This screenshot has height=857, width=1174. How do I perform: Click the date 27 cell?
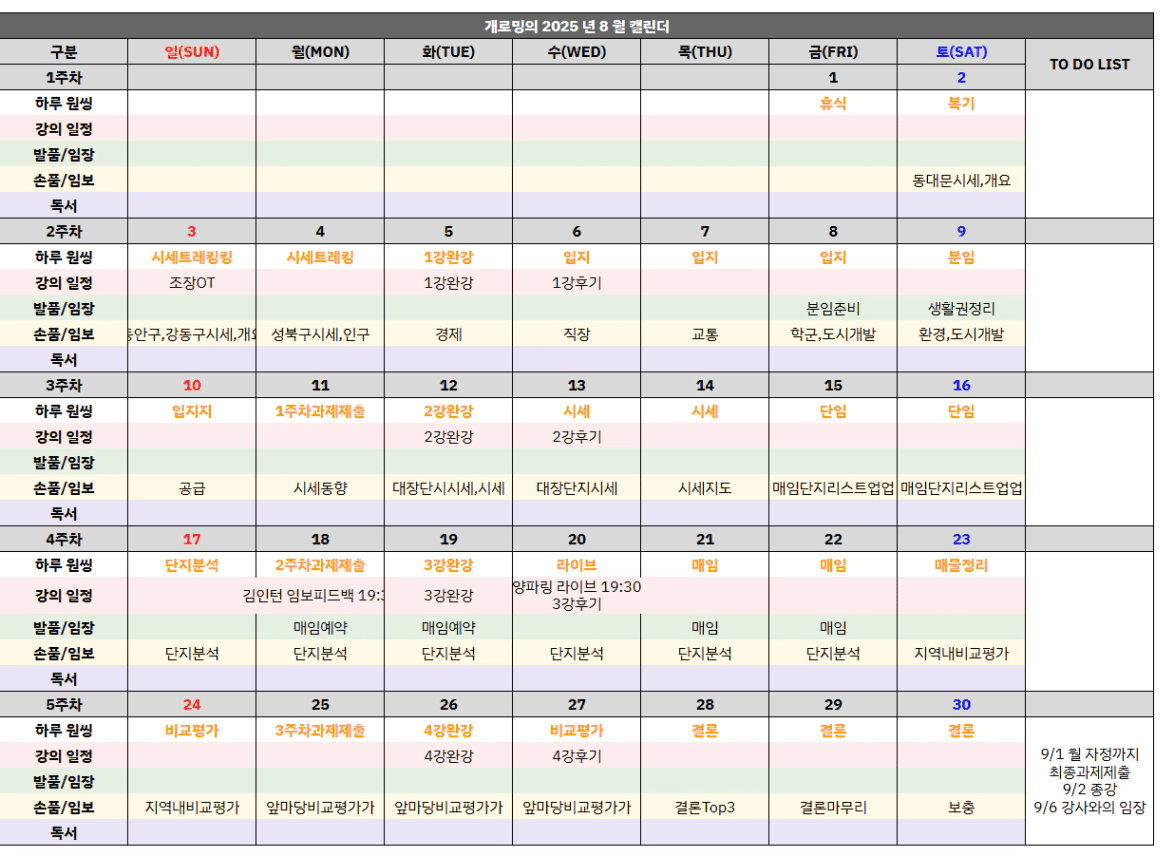tap(577, 704)
